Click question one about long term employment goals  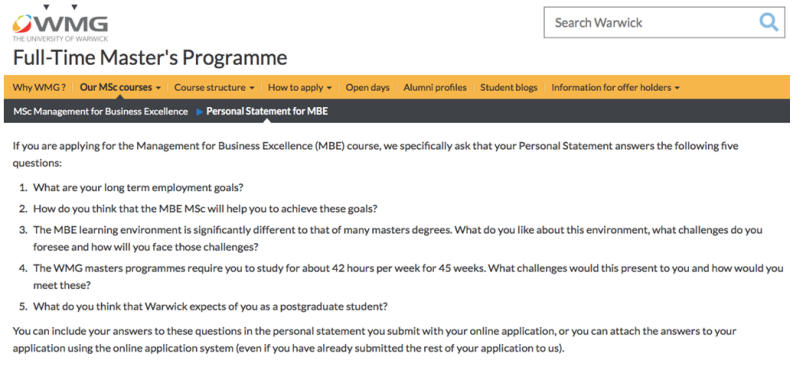(x=138, y=188)
